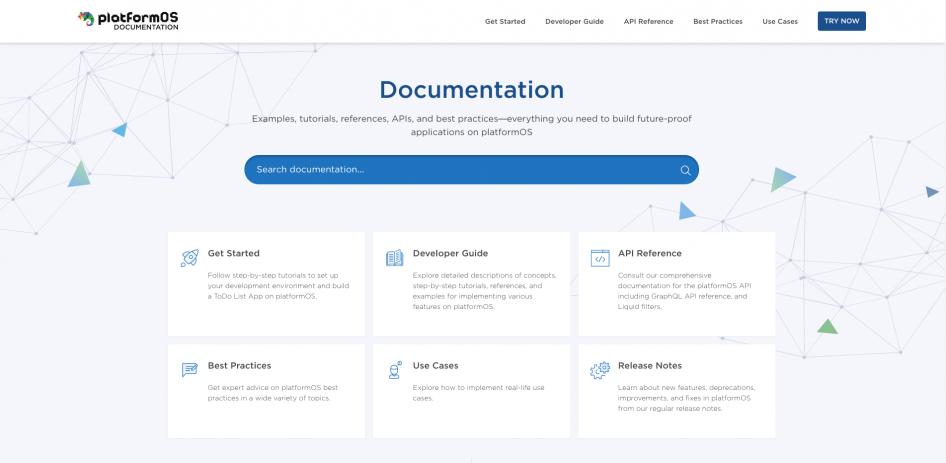This screenshot has height=463, width=946.
Task: Open API Reference in top navigation
Action: pyautogui.click(x=649, y=21)
